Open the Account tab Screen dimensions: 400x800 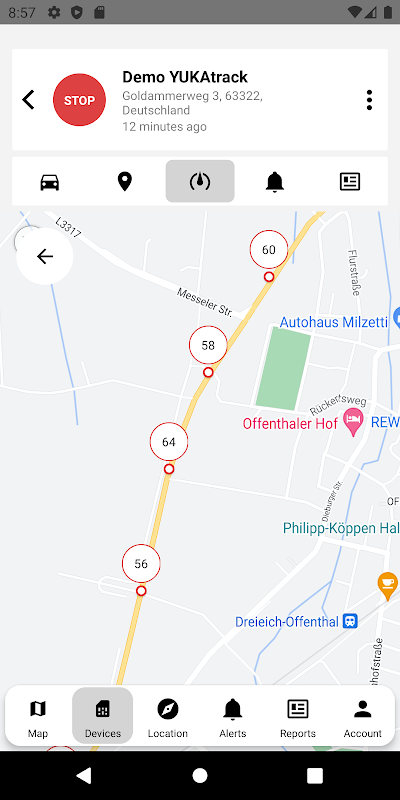point(363,719)
